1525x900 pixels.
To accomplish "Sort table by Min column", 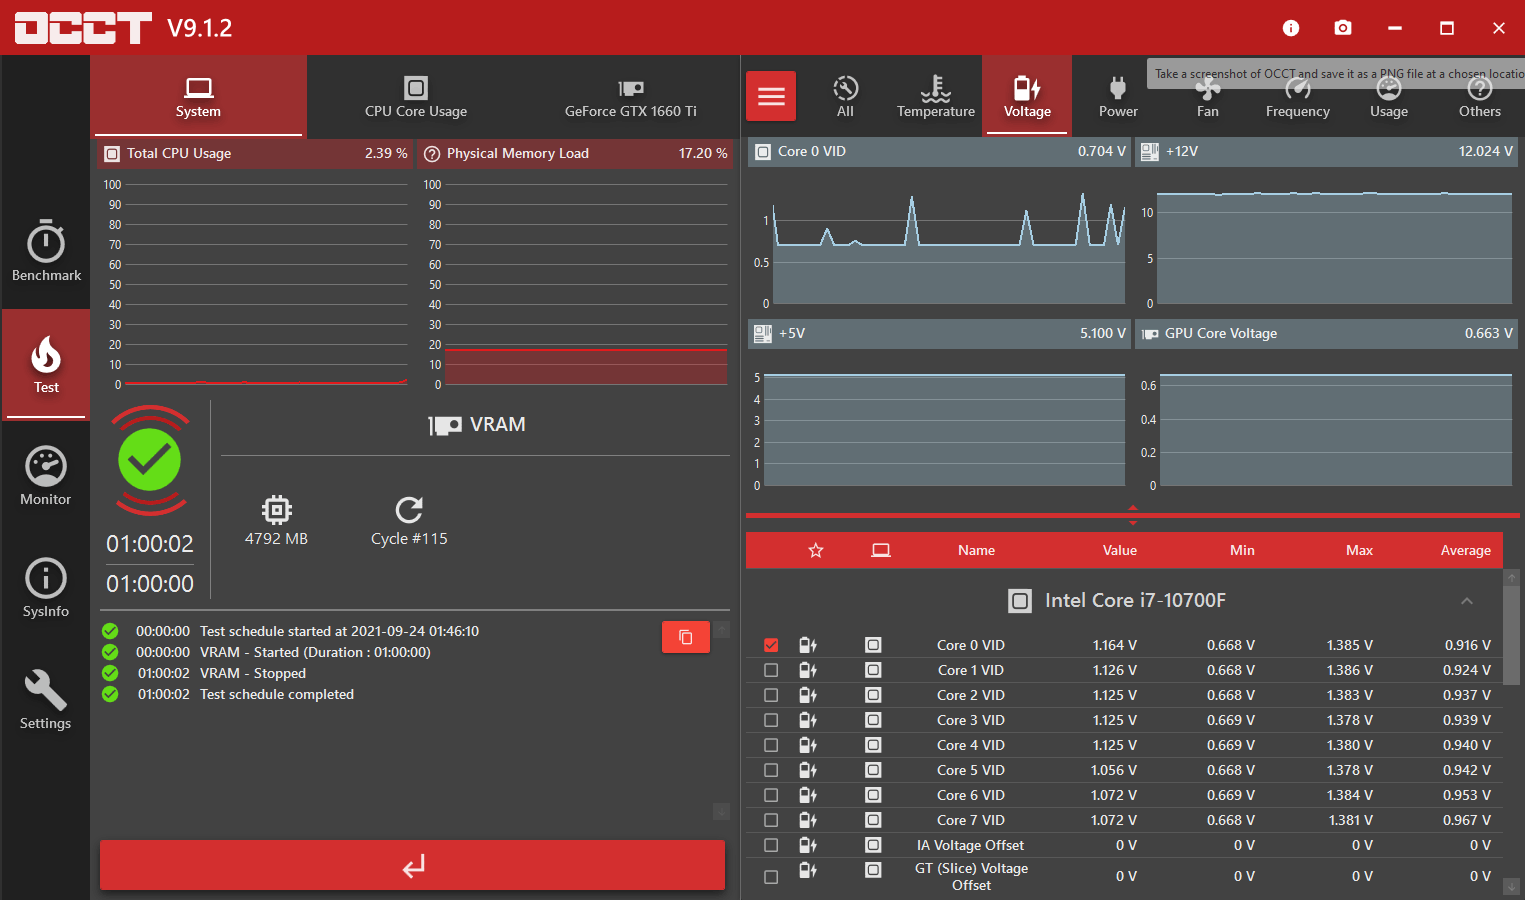I will 1242,550.
